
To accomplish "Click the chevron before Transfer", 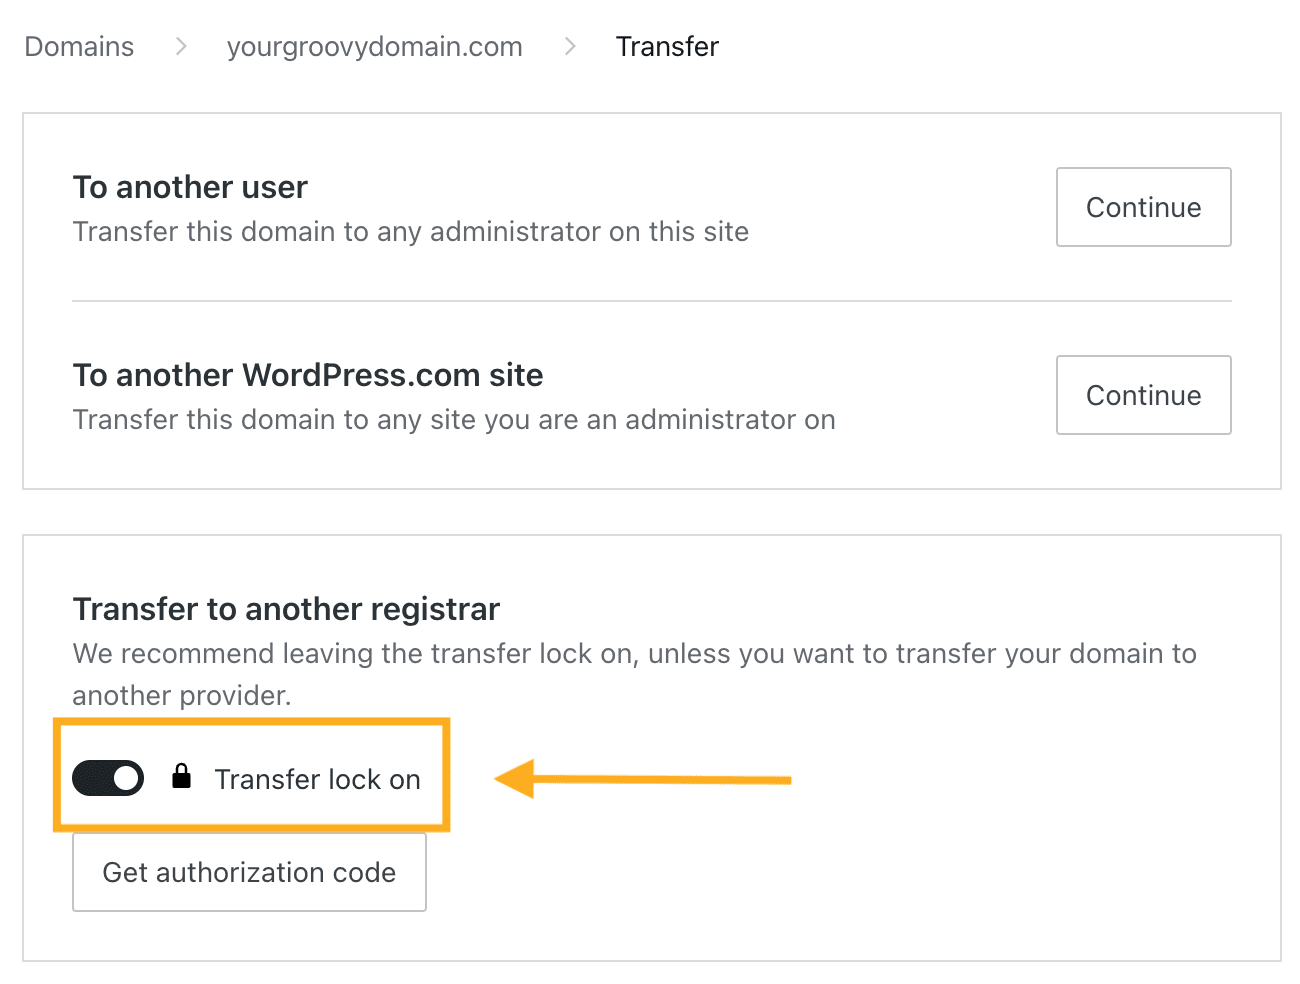I will click(x=568, y=46).
